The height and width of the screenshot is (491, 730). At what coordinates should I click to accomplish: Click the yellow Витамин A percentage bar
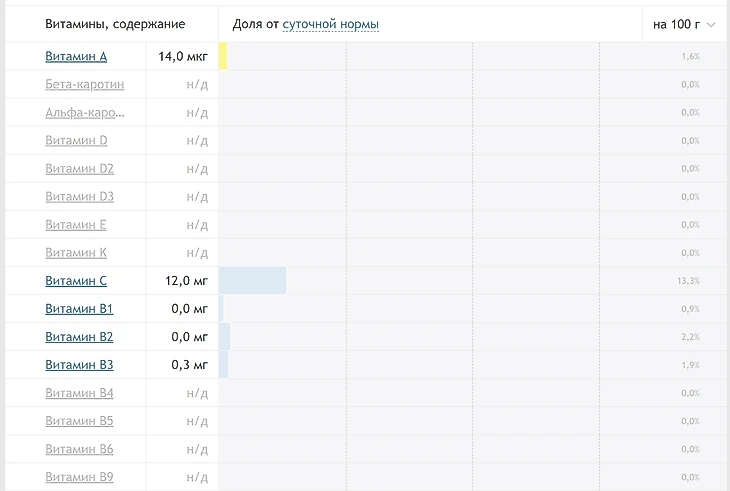pyautogui.click(x=223, y=57)
